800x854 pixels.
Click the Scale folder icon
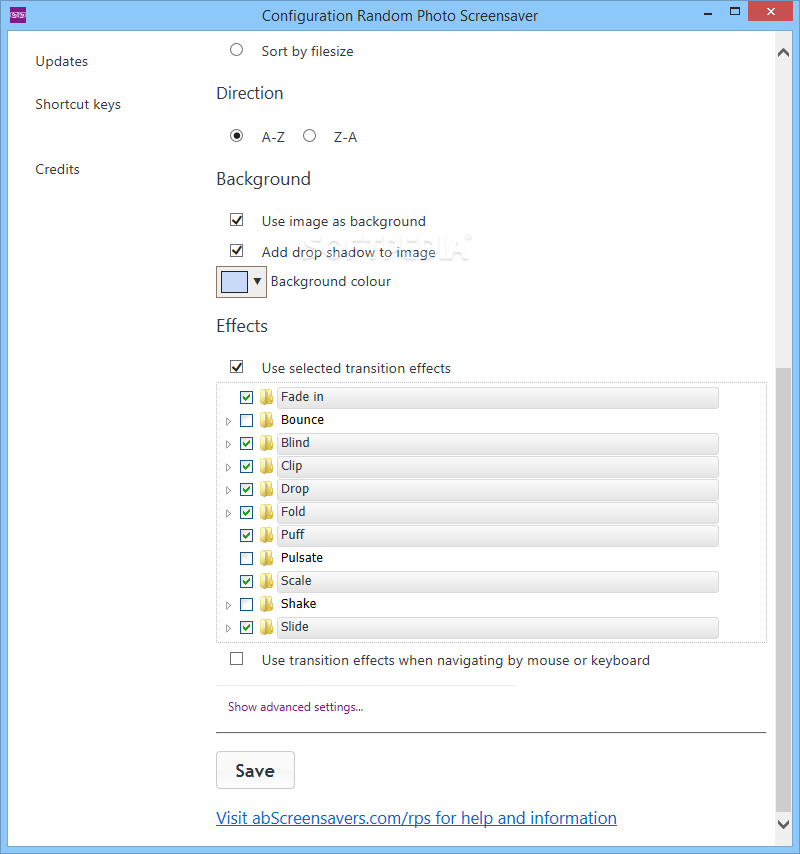266,581
